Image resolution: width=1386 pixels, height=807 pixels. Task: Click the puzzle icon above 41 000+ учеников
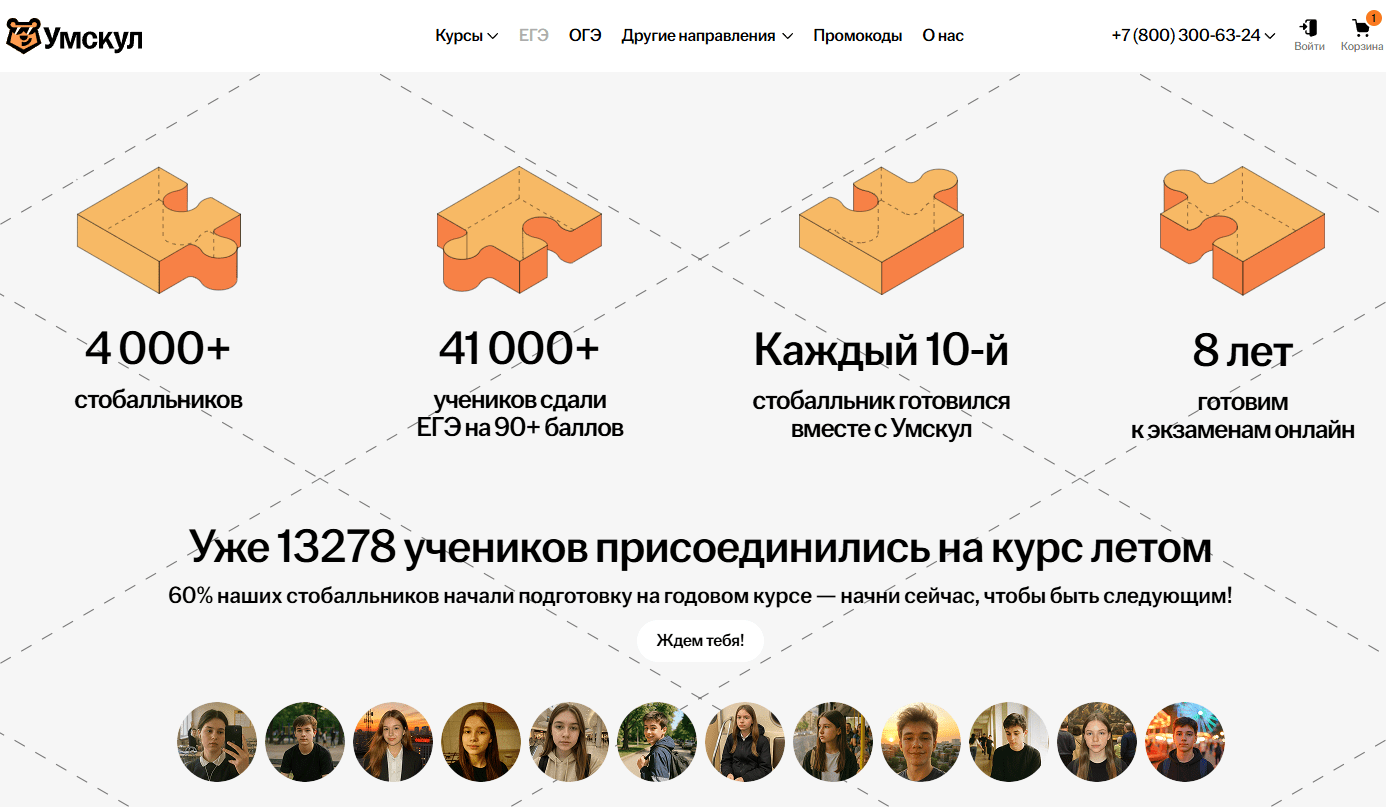pyautogui.click(x=518, y=228)
